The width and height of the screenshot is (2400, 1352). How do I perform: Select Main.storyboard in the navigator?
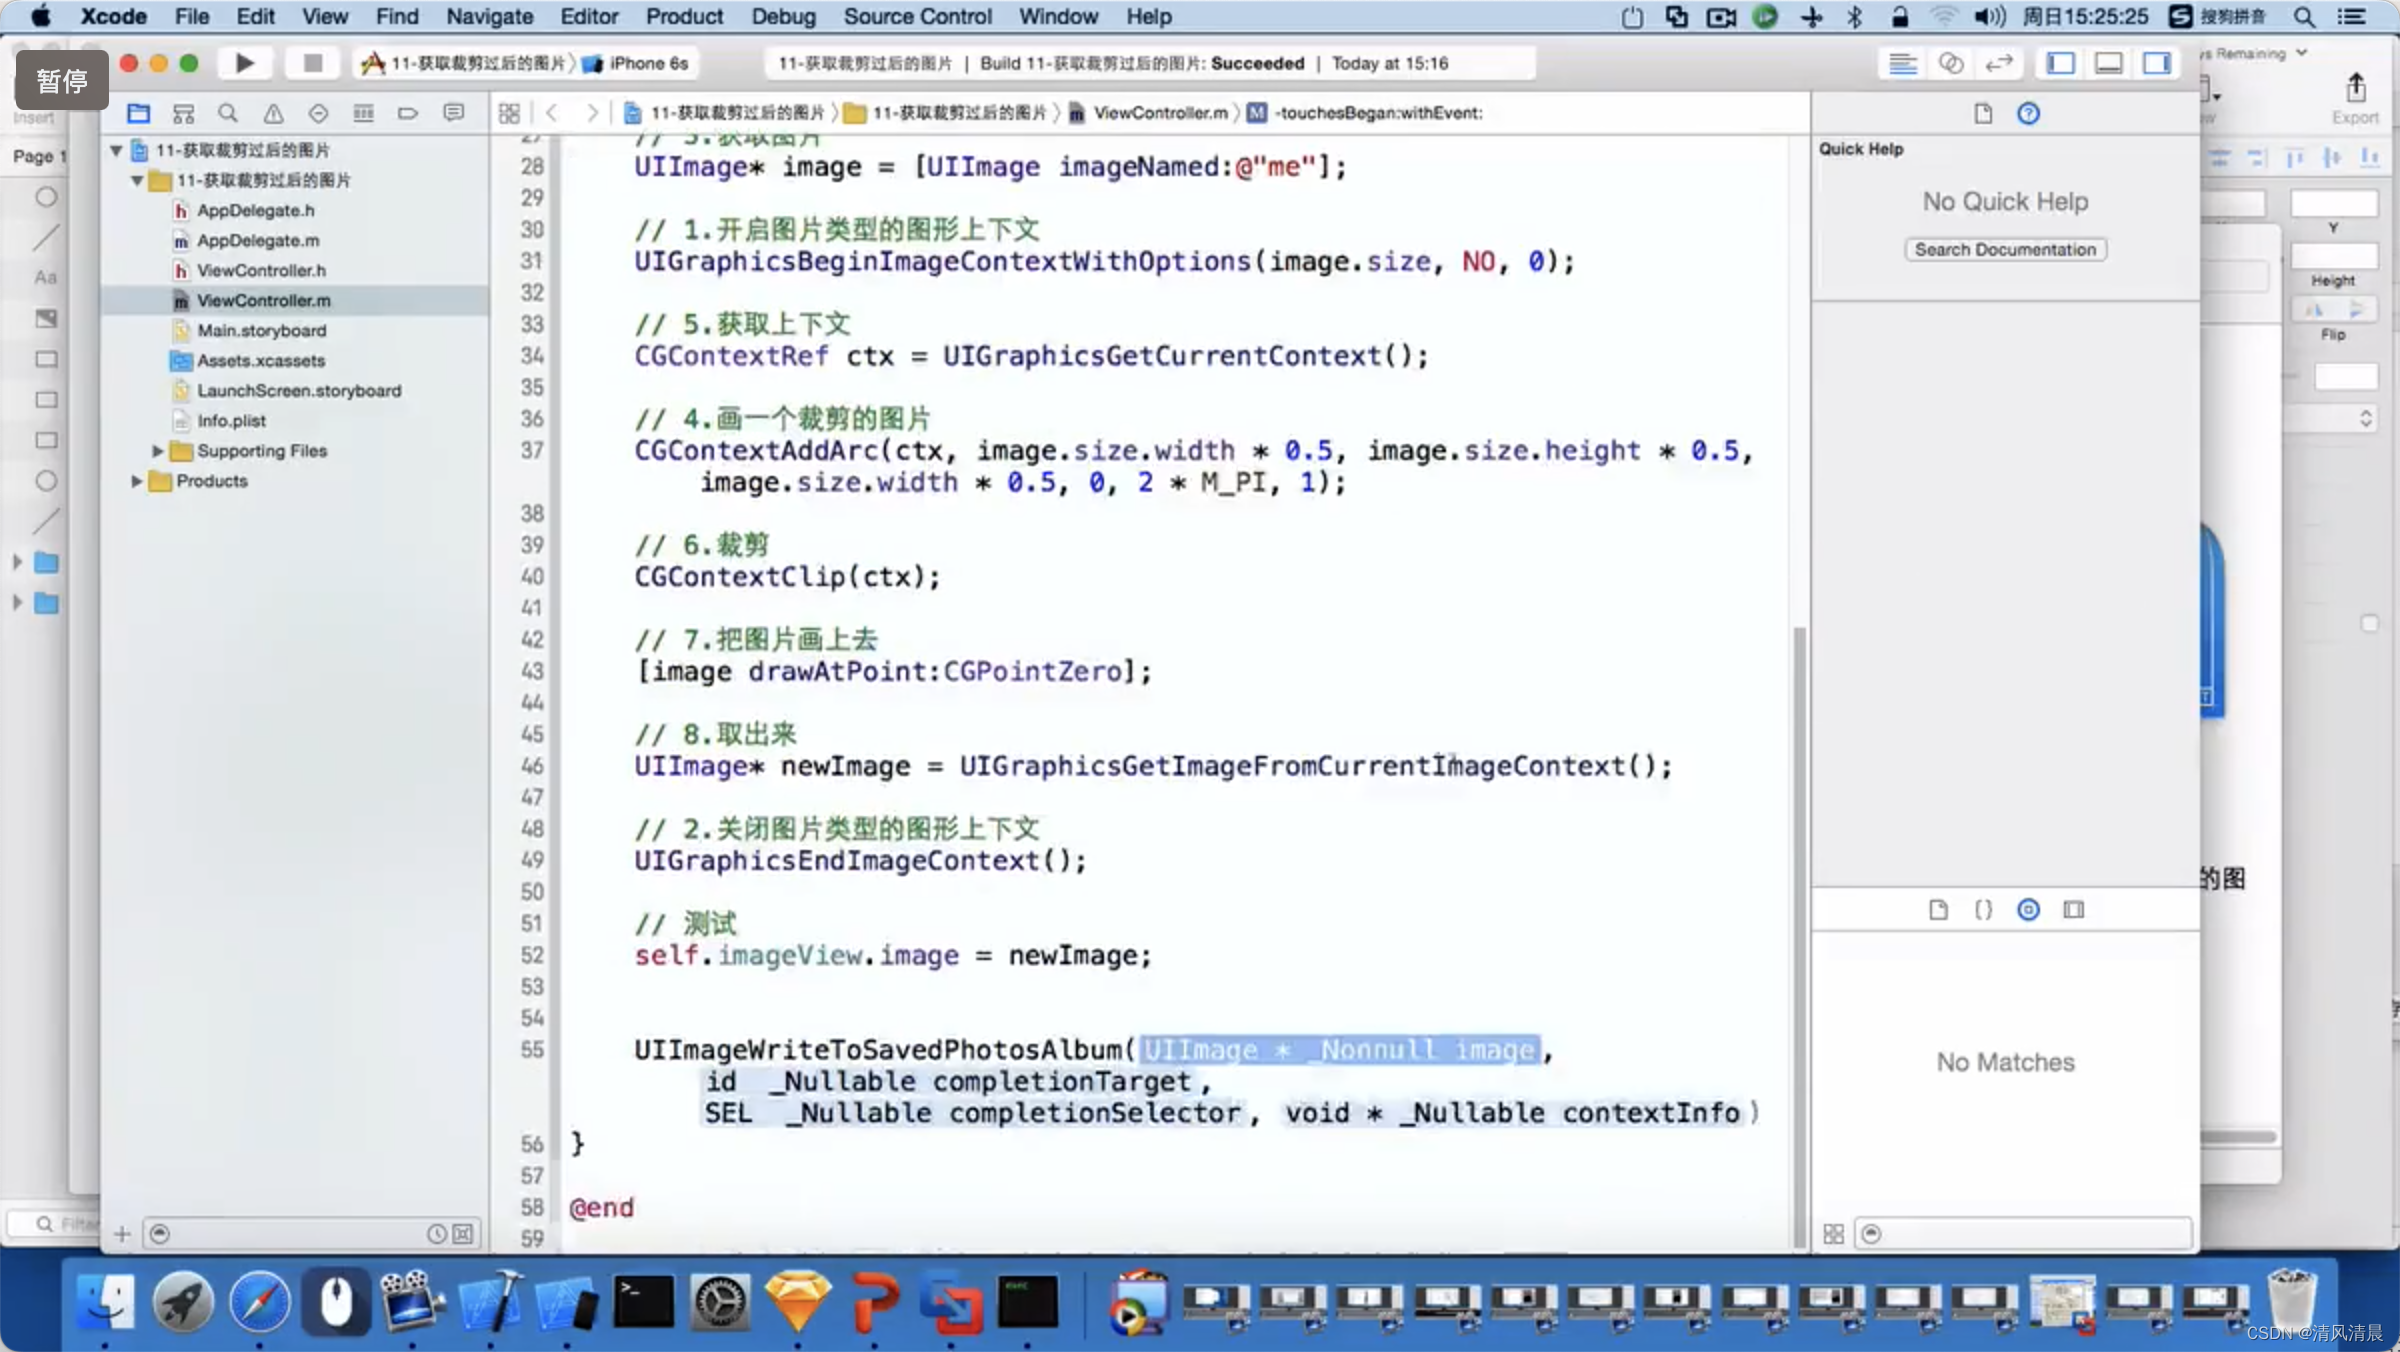(x=261, y=330)
